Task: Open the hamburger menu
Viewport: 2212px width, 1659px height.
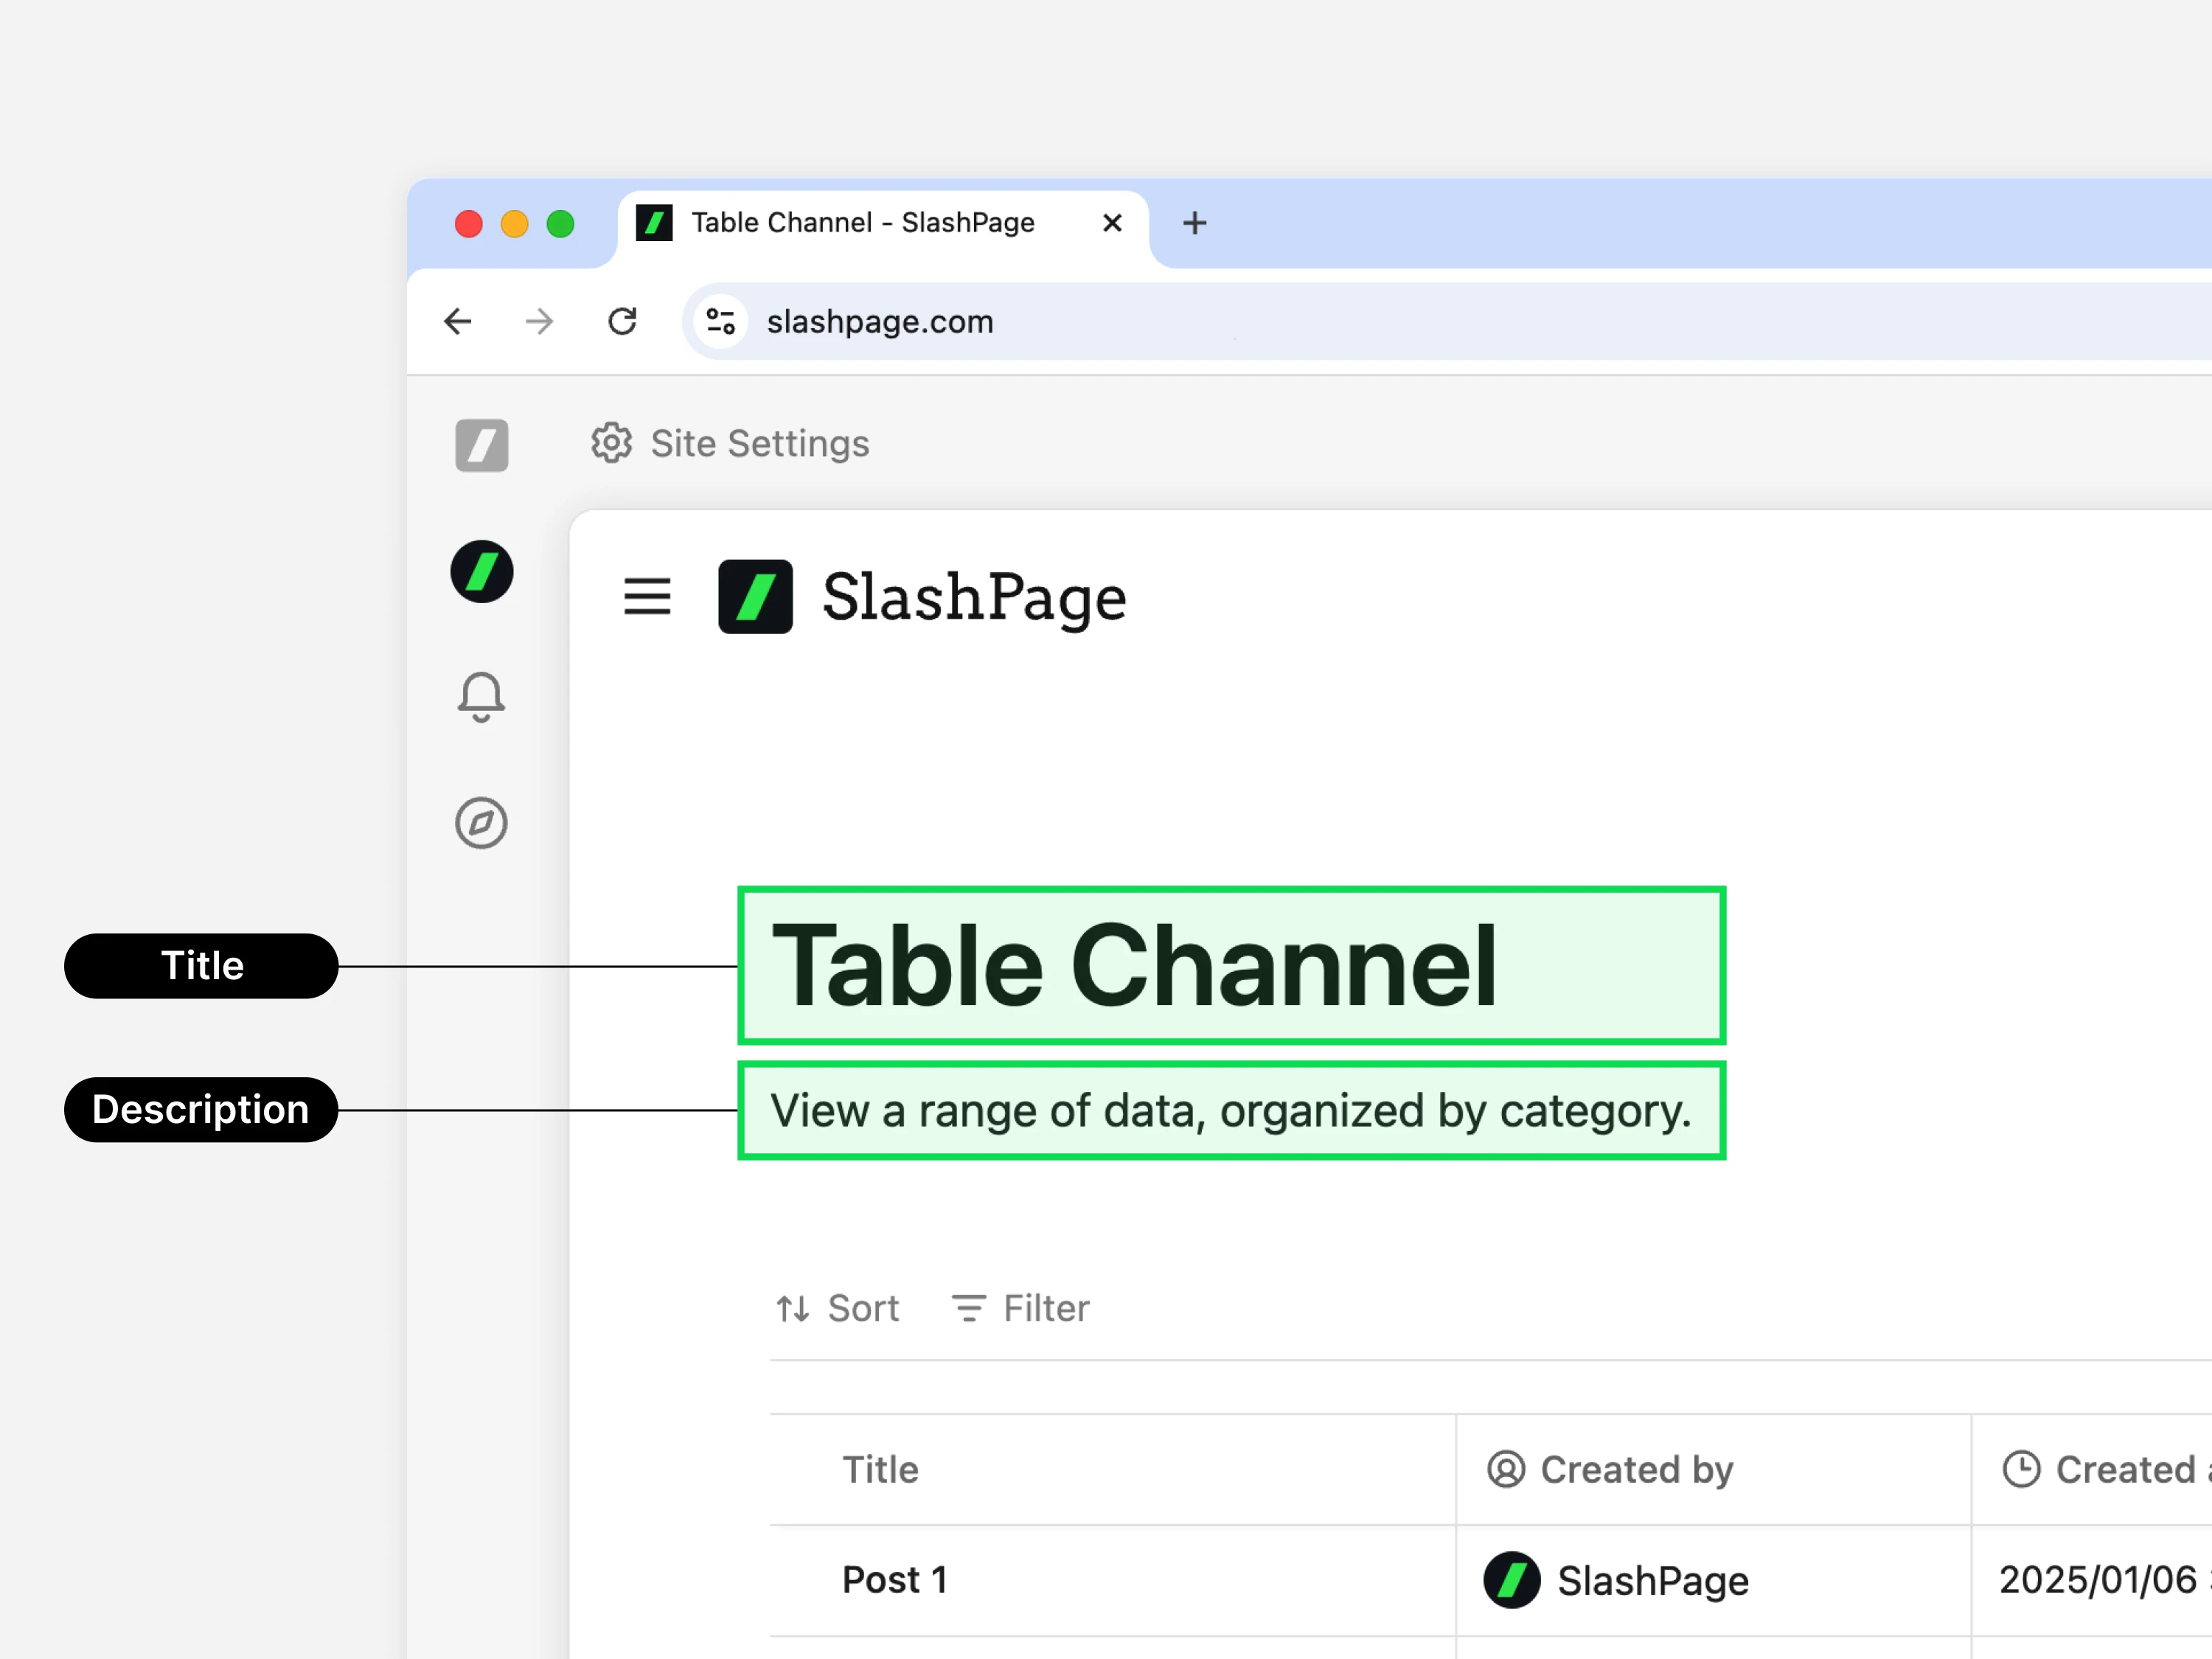Action: click(647, 597)
